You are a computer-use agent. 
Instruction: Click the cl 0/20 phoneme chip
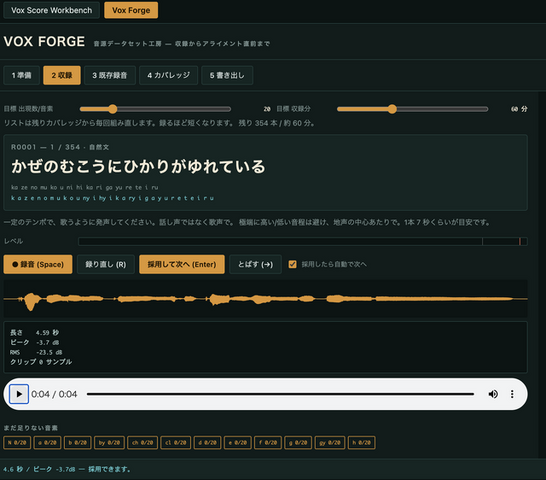coord(176,443)
